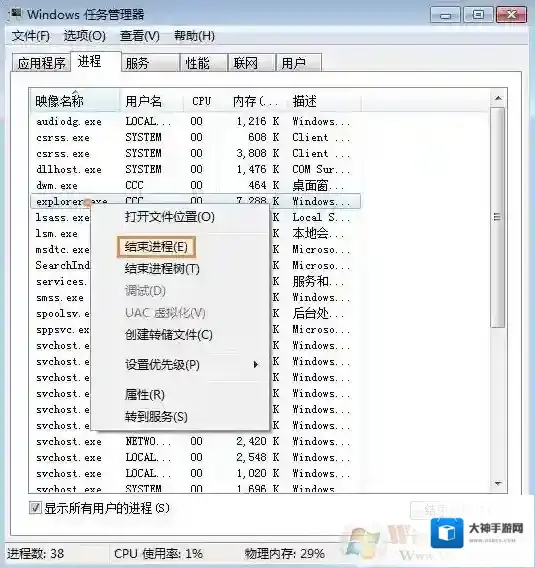Image resolution: width=535 pixels, height=568 pixels.
Task: Click the 后台处... description cell
Action: [318, 313]
